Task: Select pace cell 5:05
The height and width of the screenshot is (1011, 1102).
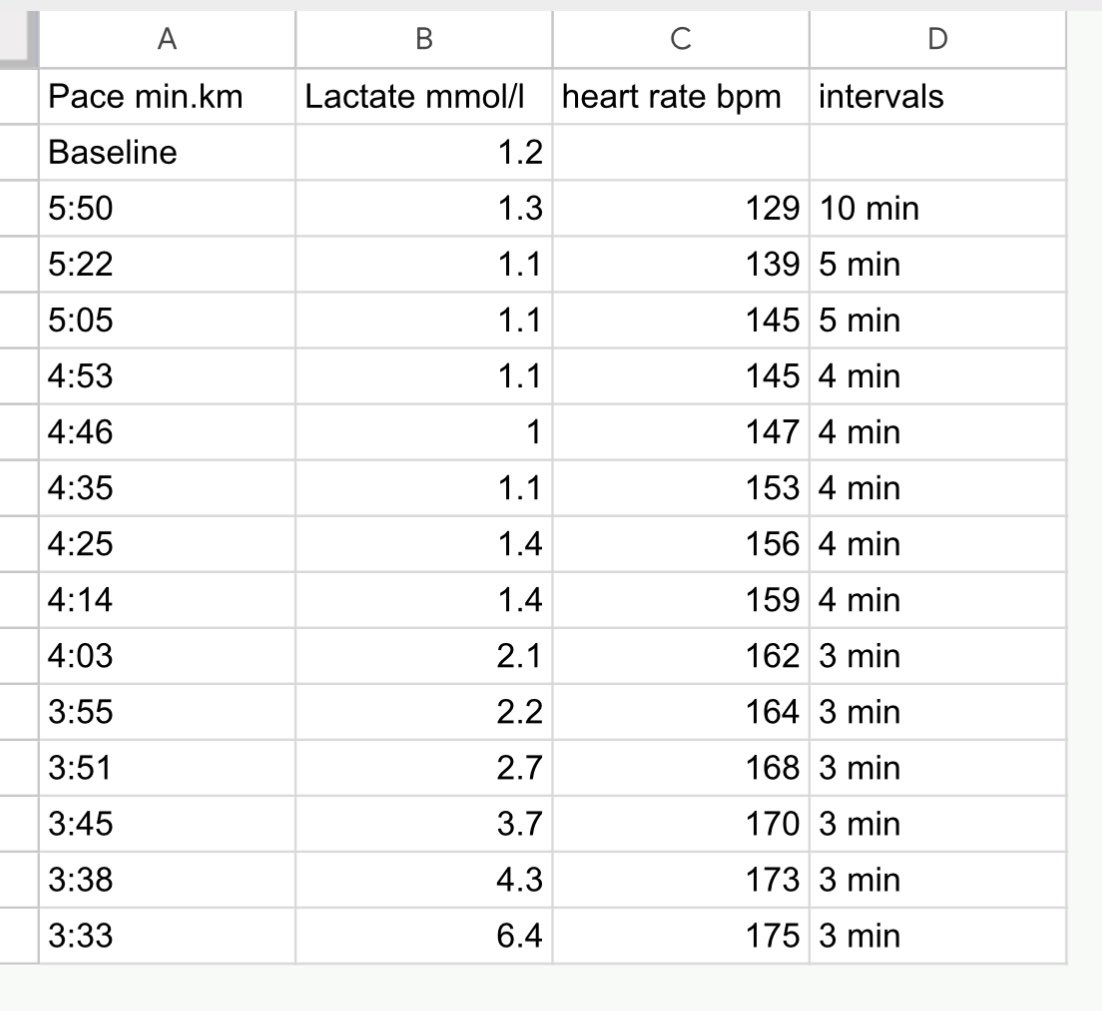Action: [167, 320]
